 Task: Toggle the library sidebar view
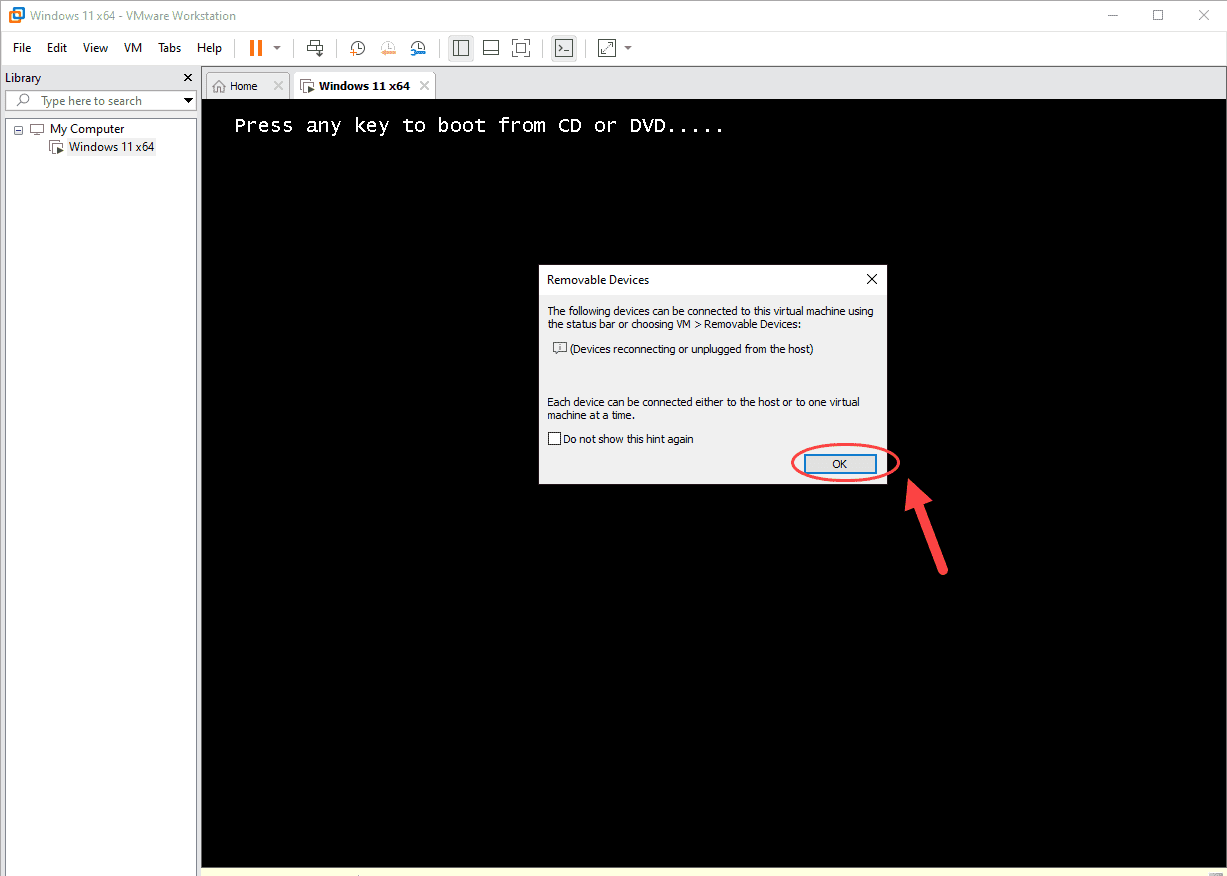(460, 48)
